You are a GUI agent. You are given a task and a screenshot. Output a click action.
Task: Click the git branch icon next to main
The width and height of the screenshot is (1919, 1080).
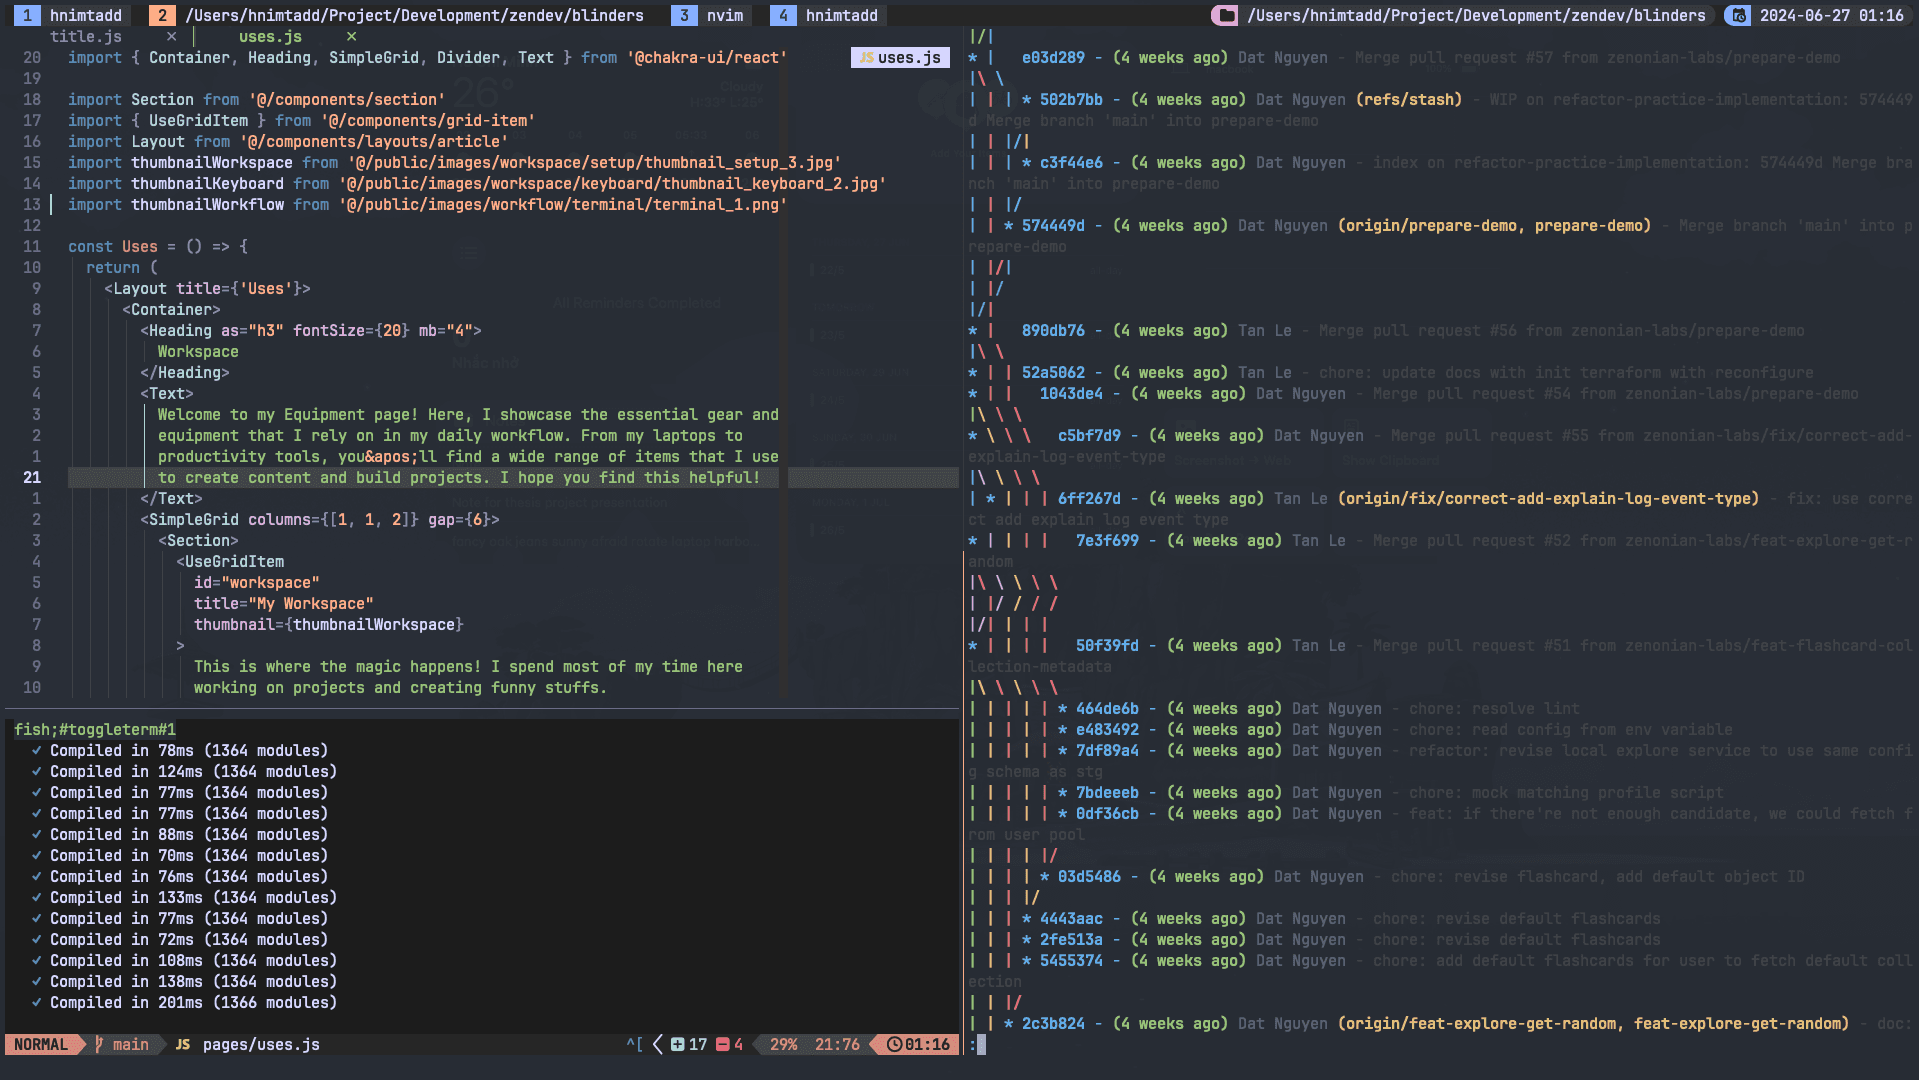click(x=98, y=1044)
